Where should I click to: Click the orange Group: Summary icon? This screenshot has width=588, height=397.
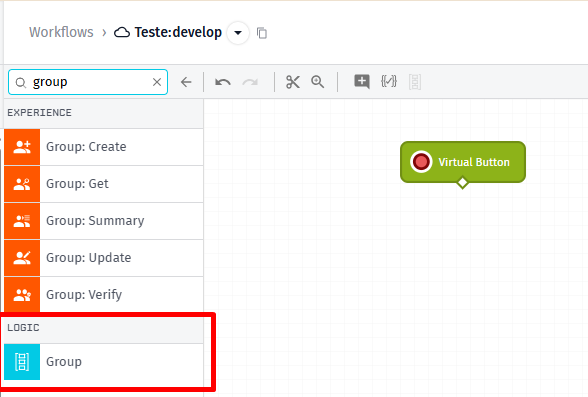pyautogui.click(x=22, y=221)
